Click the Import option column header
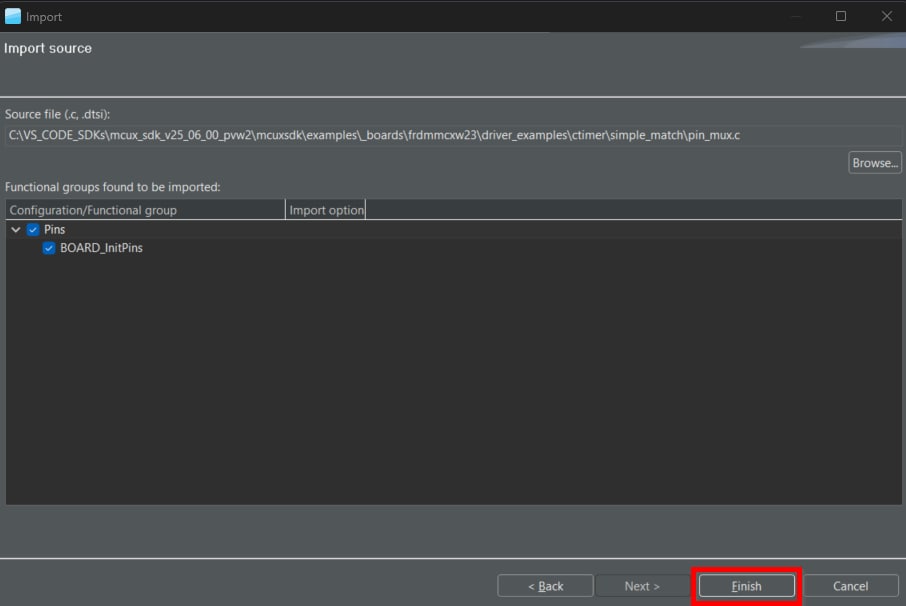The image size is (906, 606). pos(326,210)
